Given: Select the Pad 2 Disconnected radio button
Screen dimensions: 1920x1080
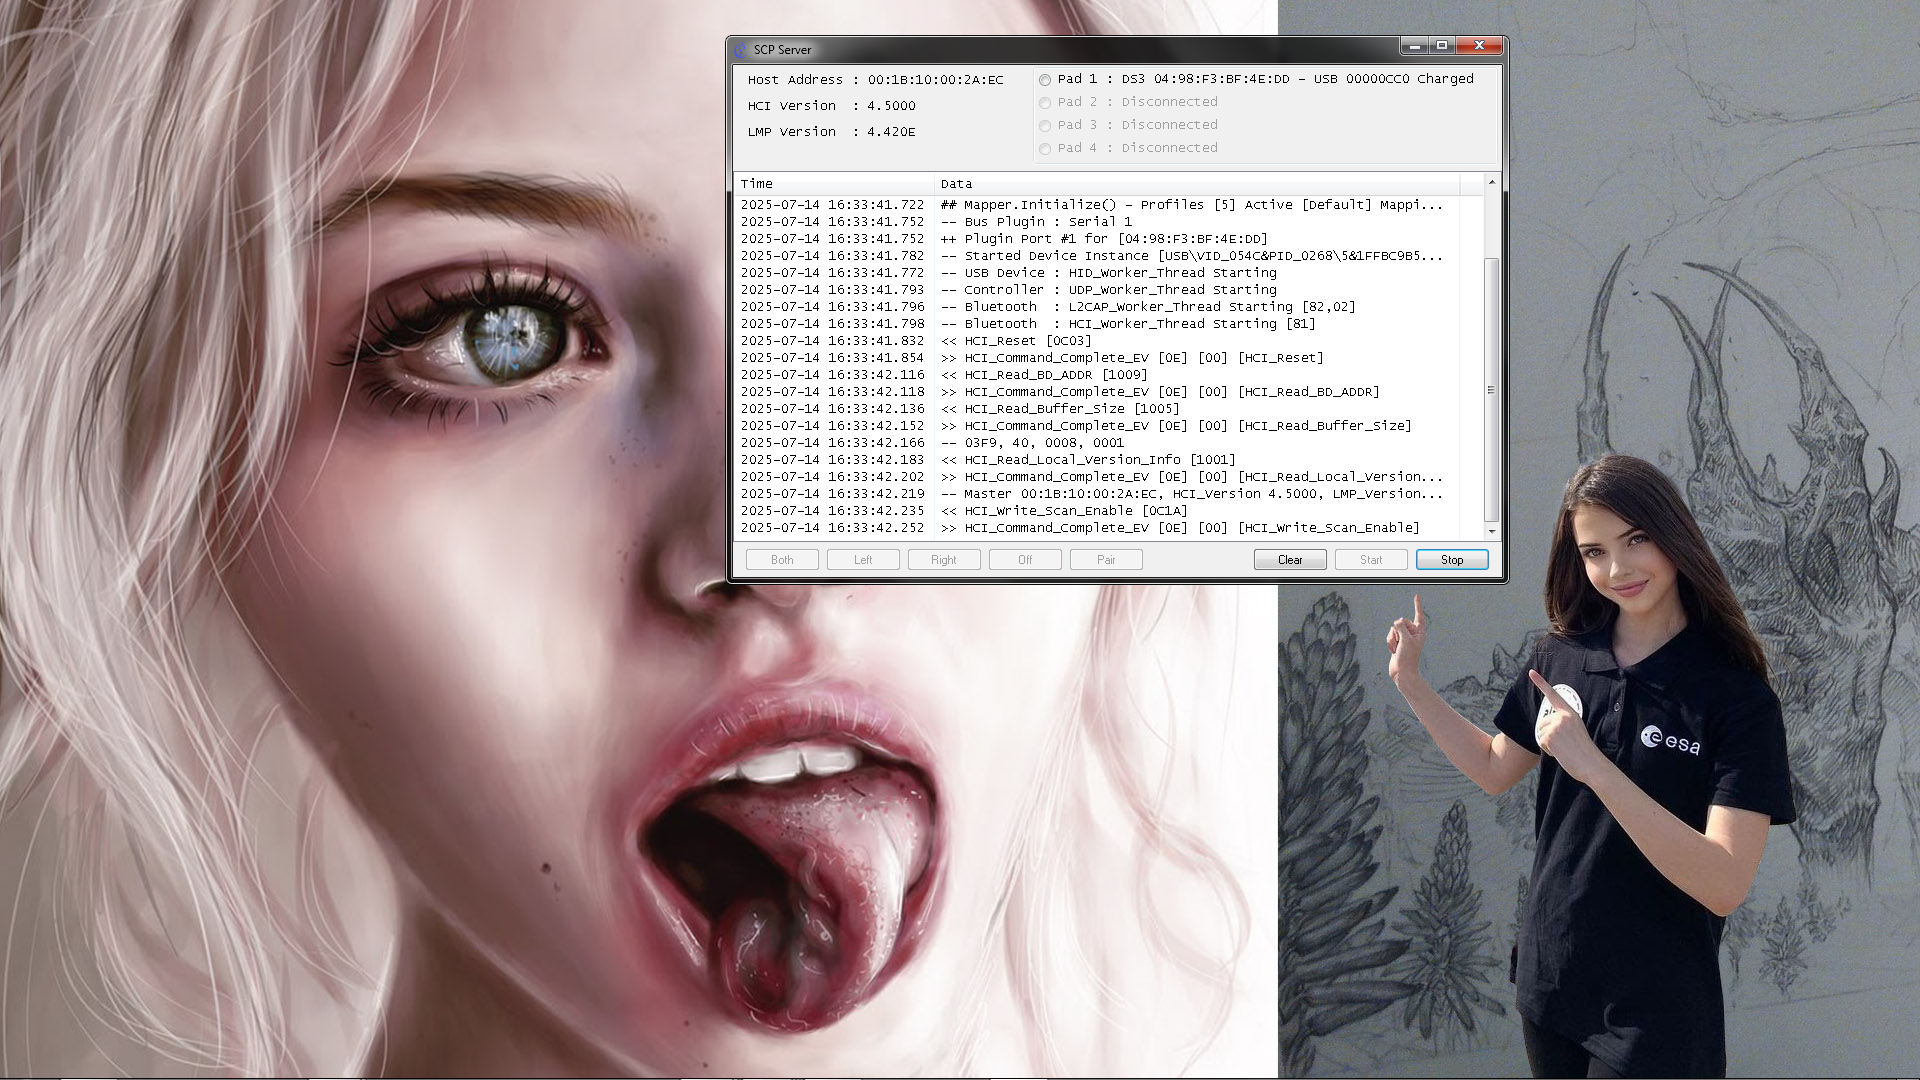Looking at the screenshot, I should point(1045,103).
